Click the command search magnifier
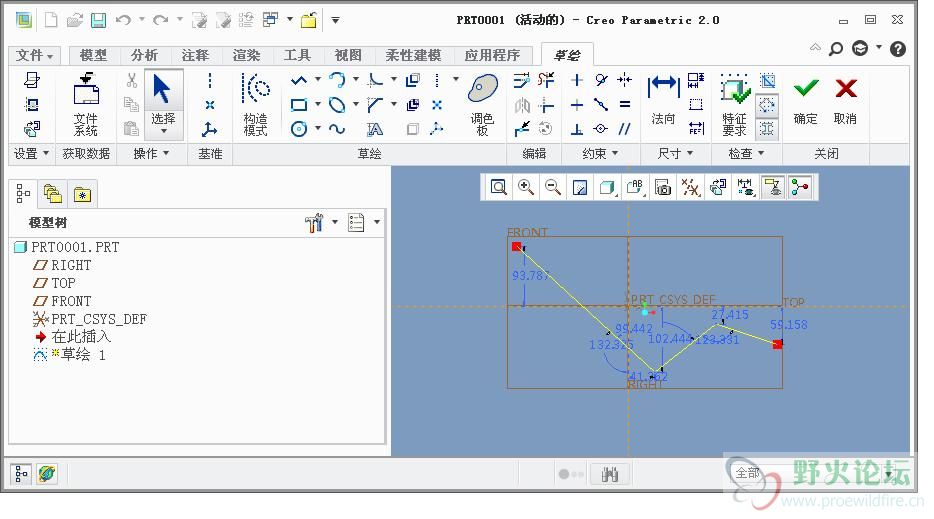Viewport: 934px width, 519px height. point(836,49)
